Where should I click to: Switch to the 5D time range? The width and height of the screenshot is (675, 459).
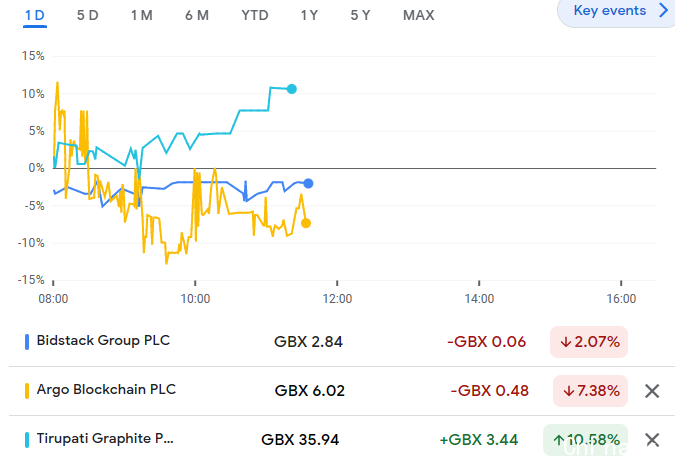(87, 16)
